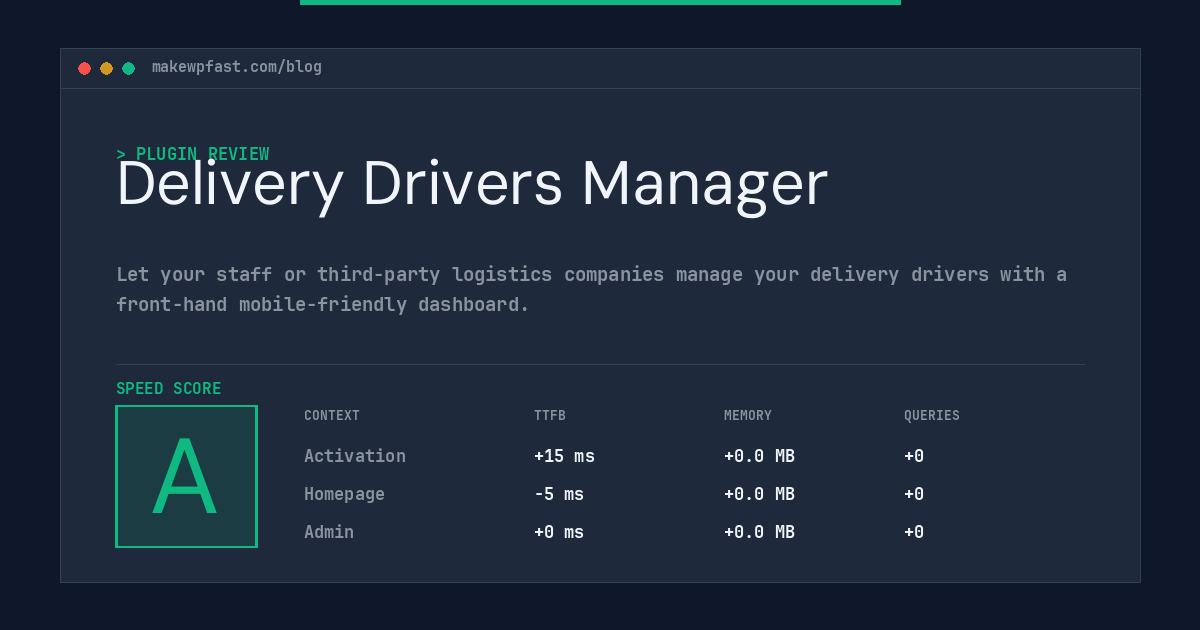Click the makewpfast.com/blog address text
Viewport: 1200px width, 630px height.
tap(237, 67)
